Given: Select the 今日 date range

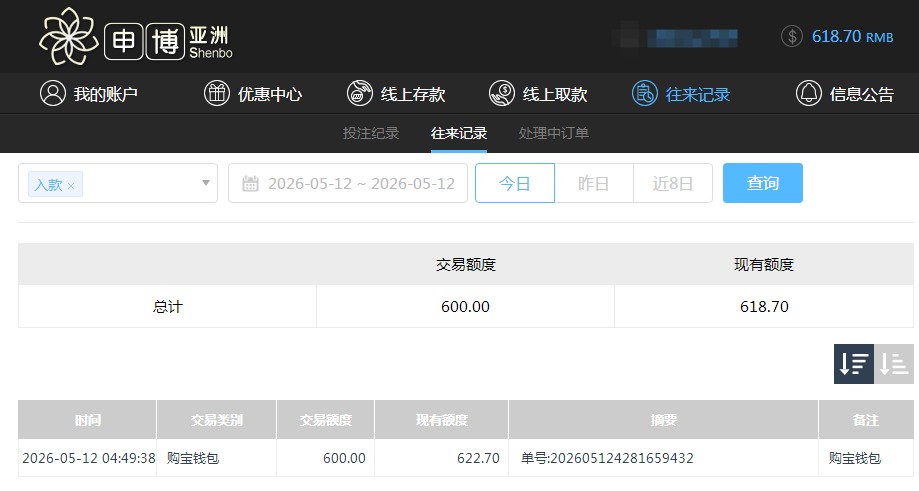Looking at the screenshot, I should (x=515, y=183).
